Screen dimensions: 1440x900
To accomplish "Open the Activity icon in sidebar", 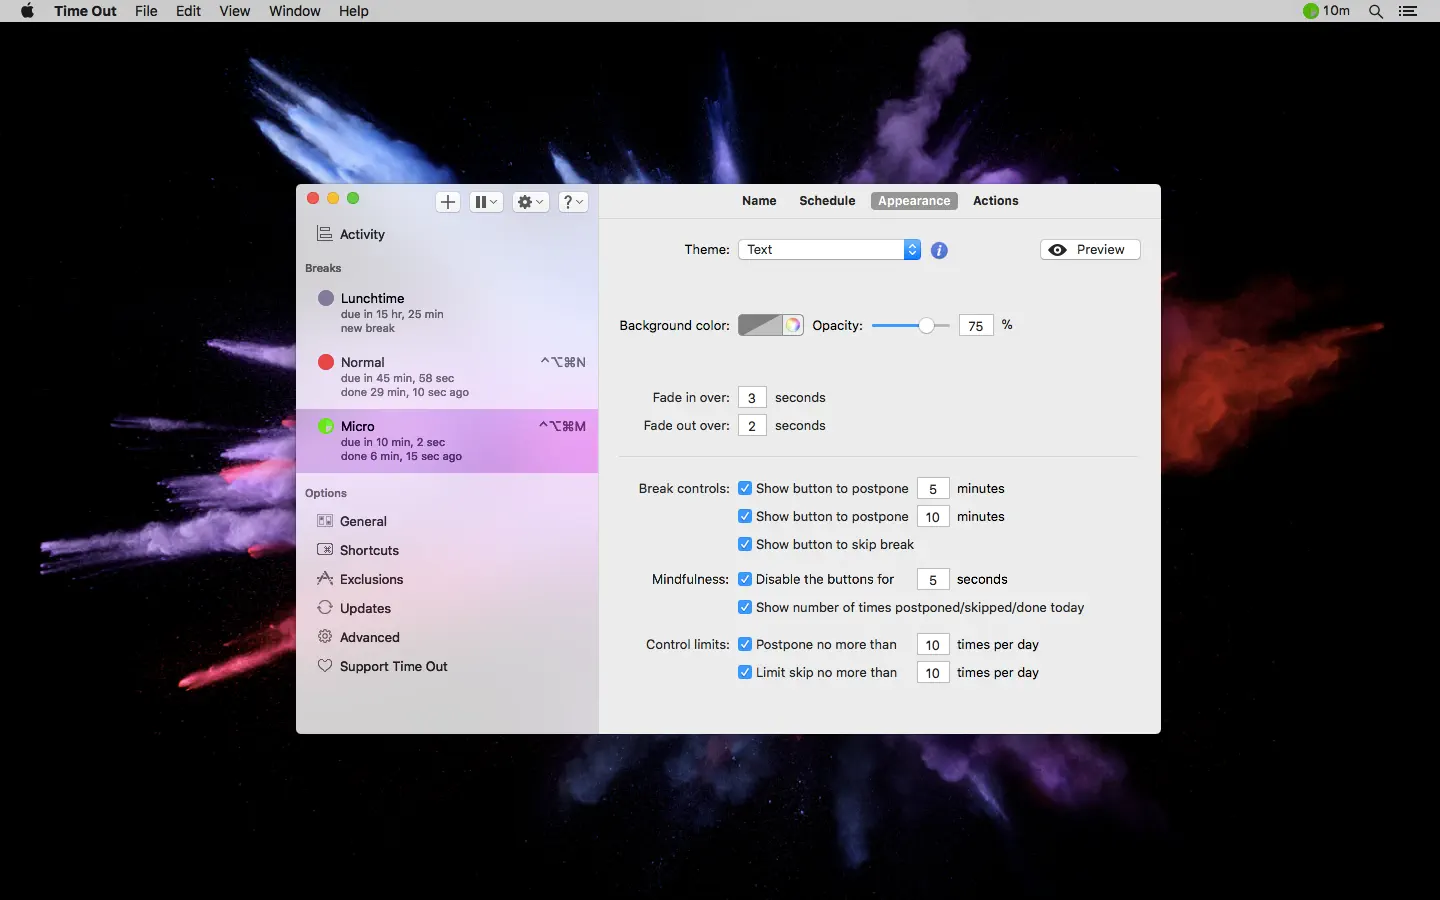I will [x=324, y=234].
